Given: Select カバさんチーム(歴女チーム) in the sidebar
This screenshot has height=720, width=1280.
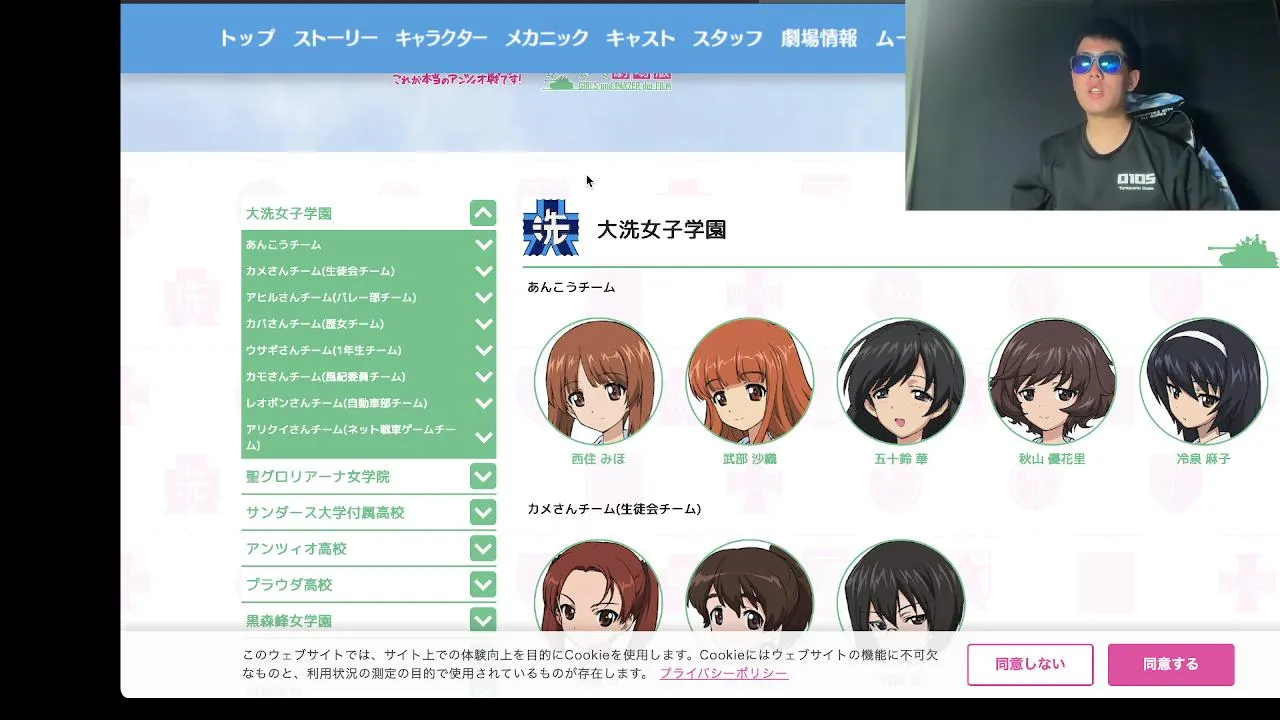Looking at the screenshot, I should (315, 324).
